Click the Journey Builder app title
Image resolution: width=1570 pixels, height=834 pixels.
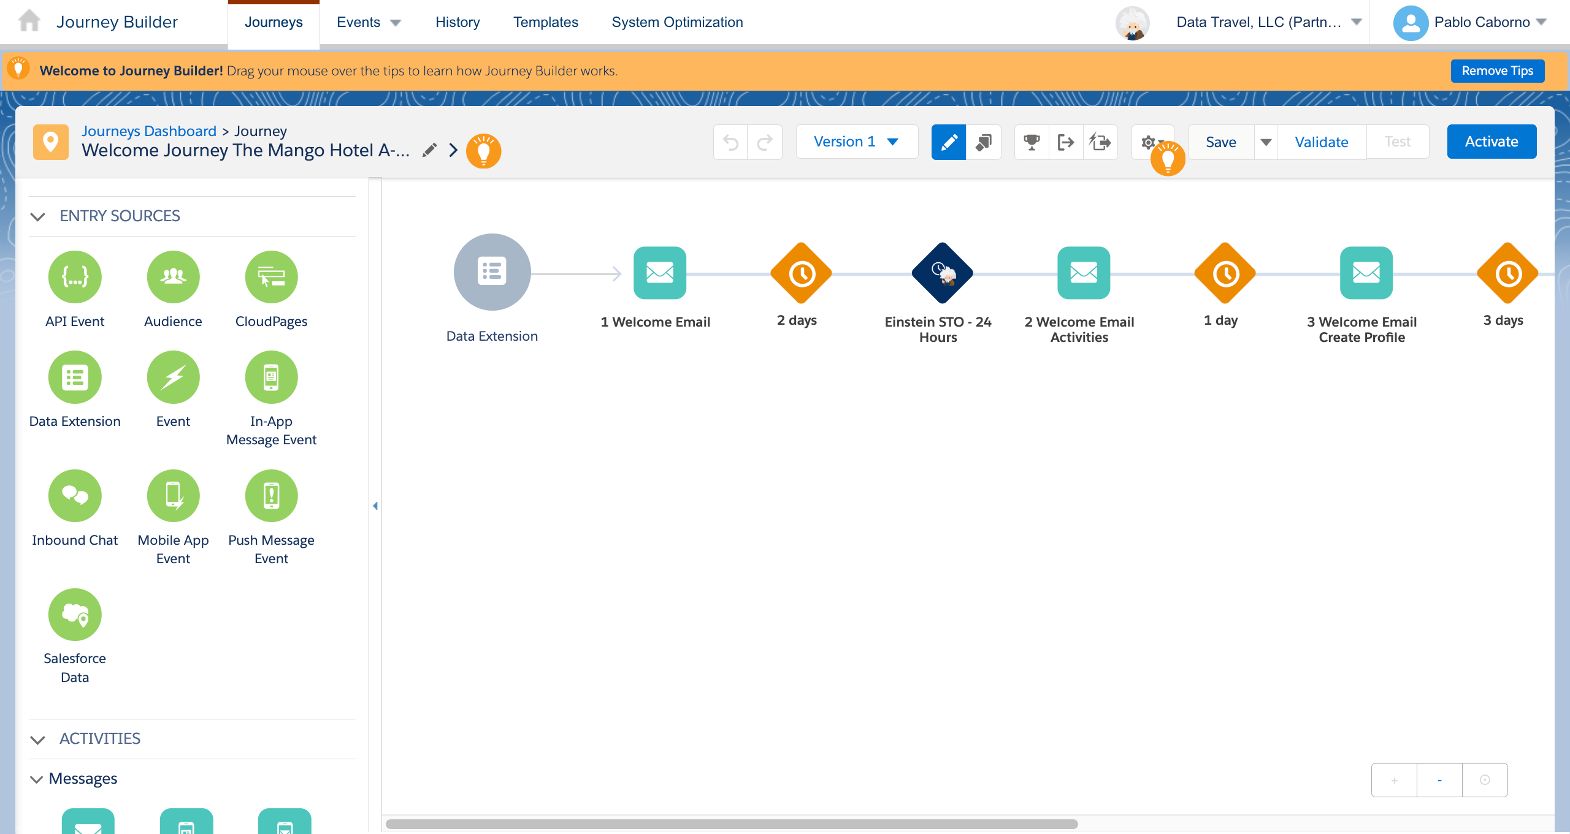(117, 22)
